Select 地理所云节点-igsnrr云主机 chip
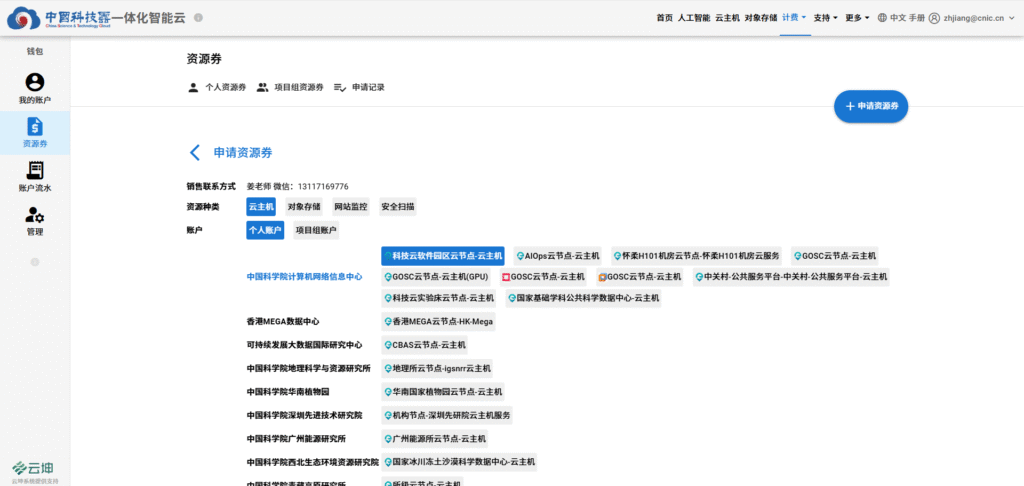 [437, 368]
